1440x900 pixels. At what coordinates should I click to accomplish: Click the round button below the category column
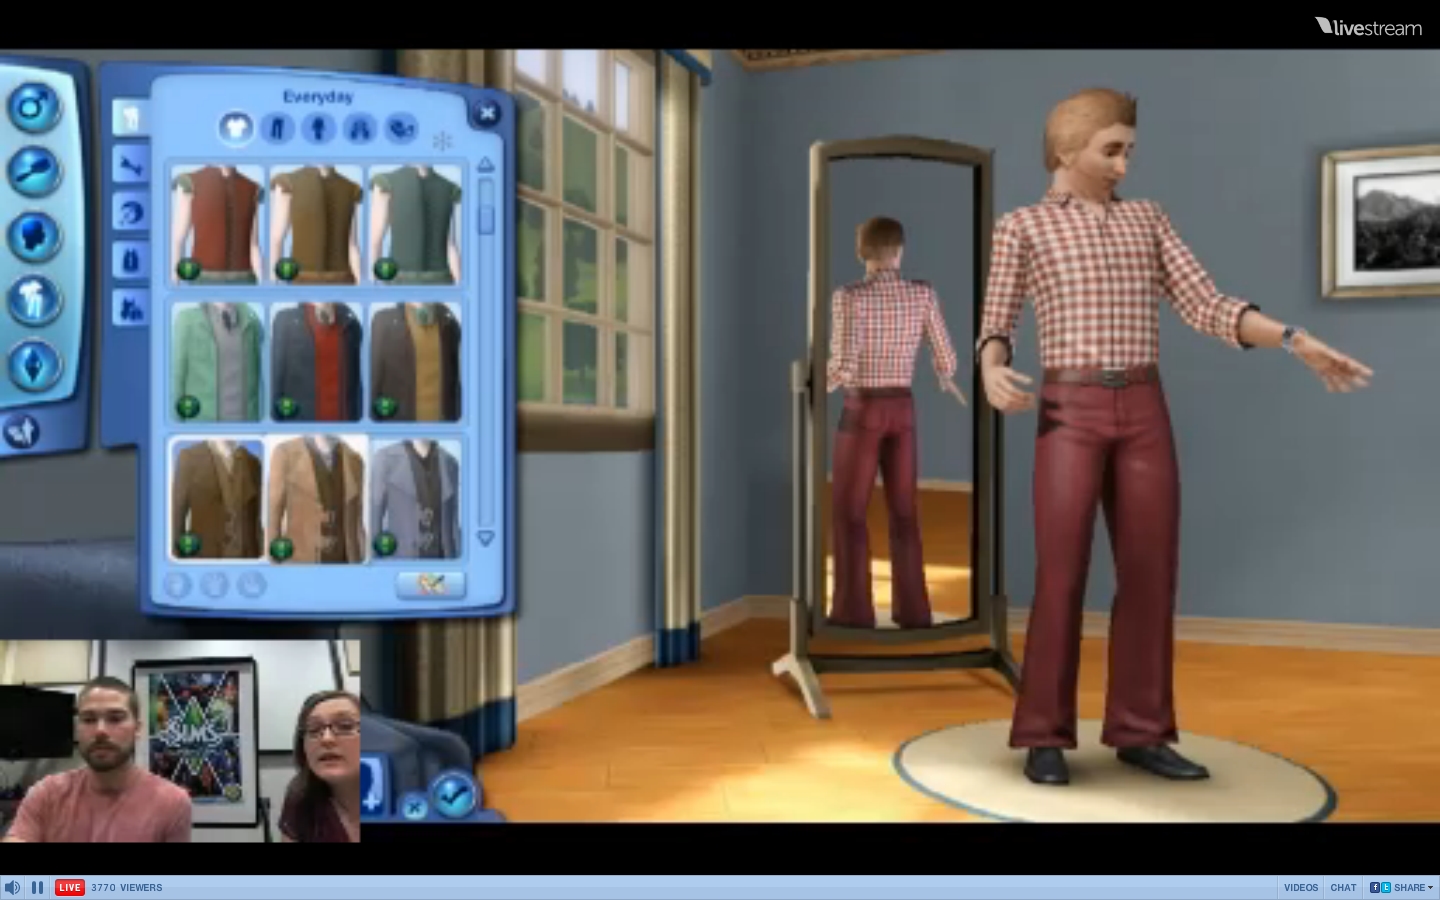(22, 431)
